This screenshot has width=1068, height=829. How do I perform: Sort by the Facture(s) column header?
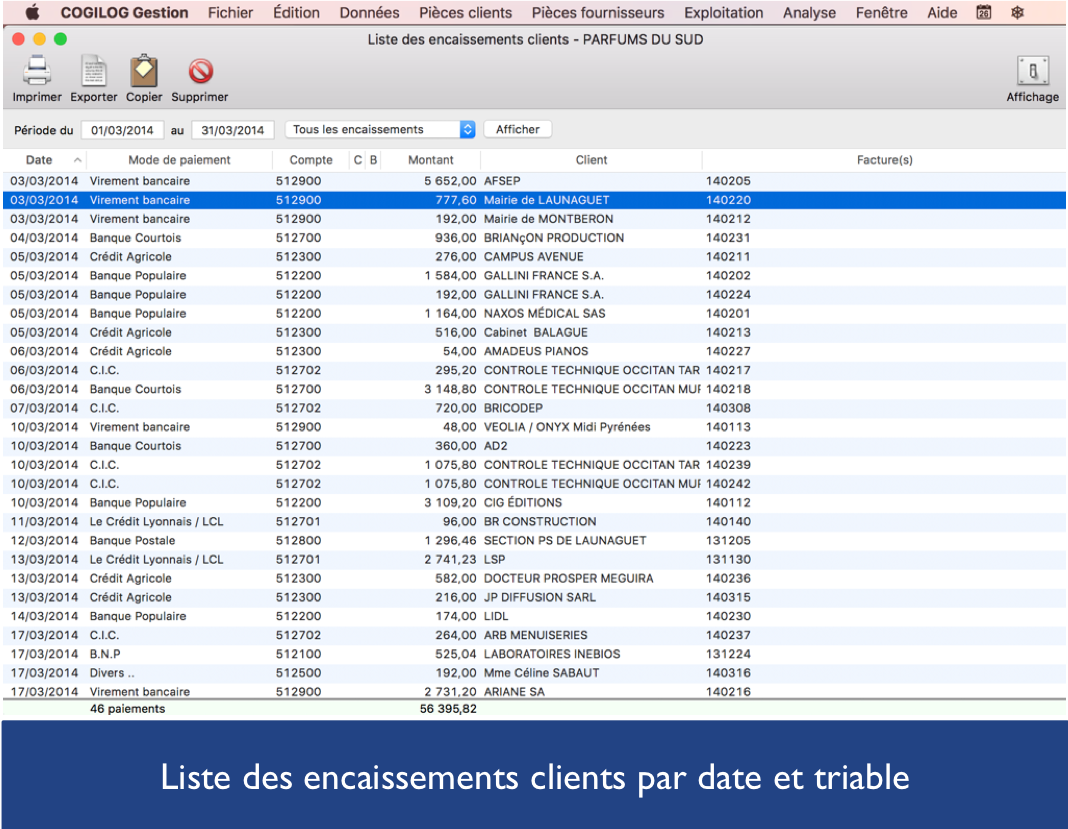point(884,160)
